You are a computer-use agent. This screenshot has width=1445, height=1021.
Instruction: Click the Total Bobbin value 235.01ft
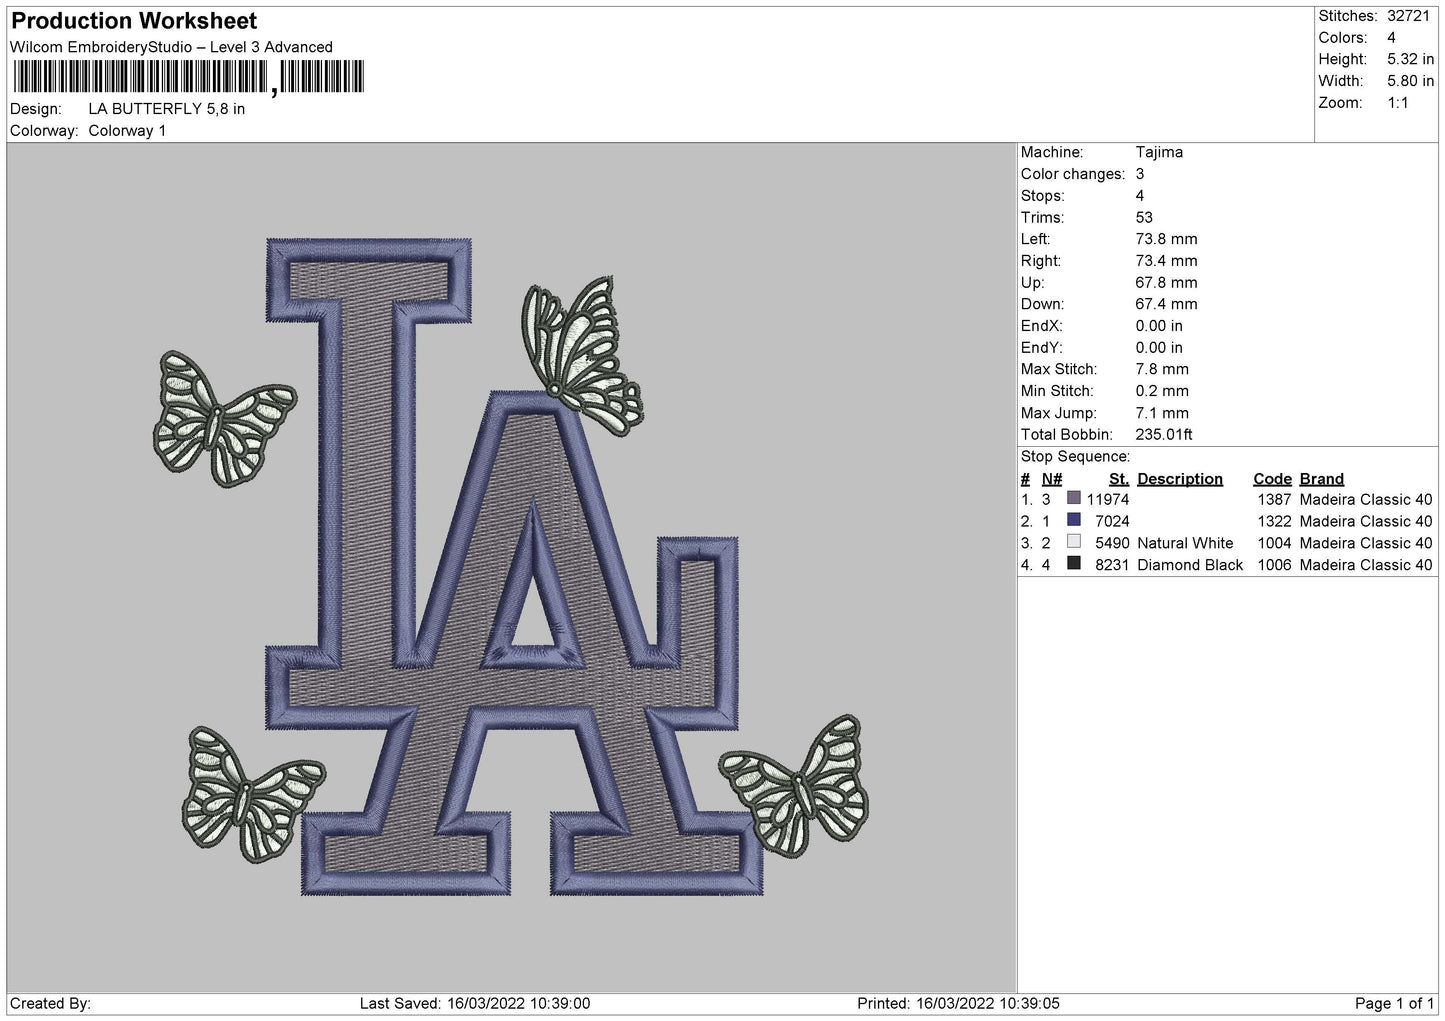point(1164,434)
